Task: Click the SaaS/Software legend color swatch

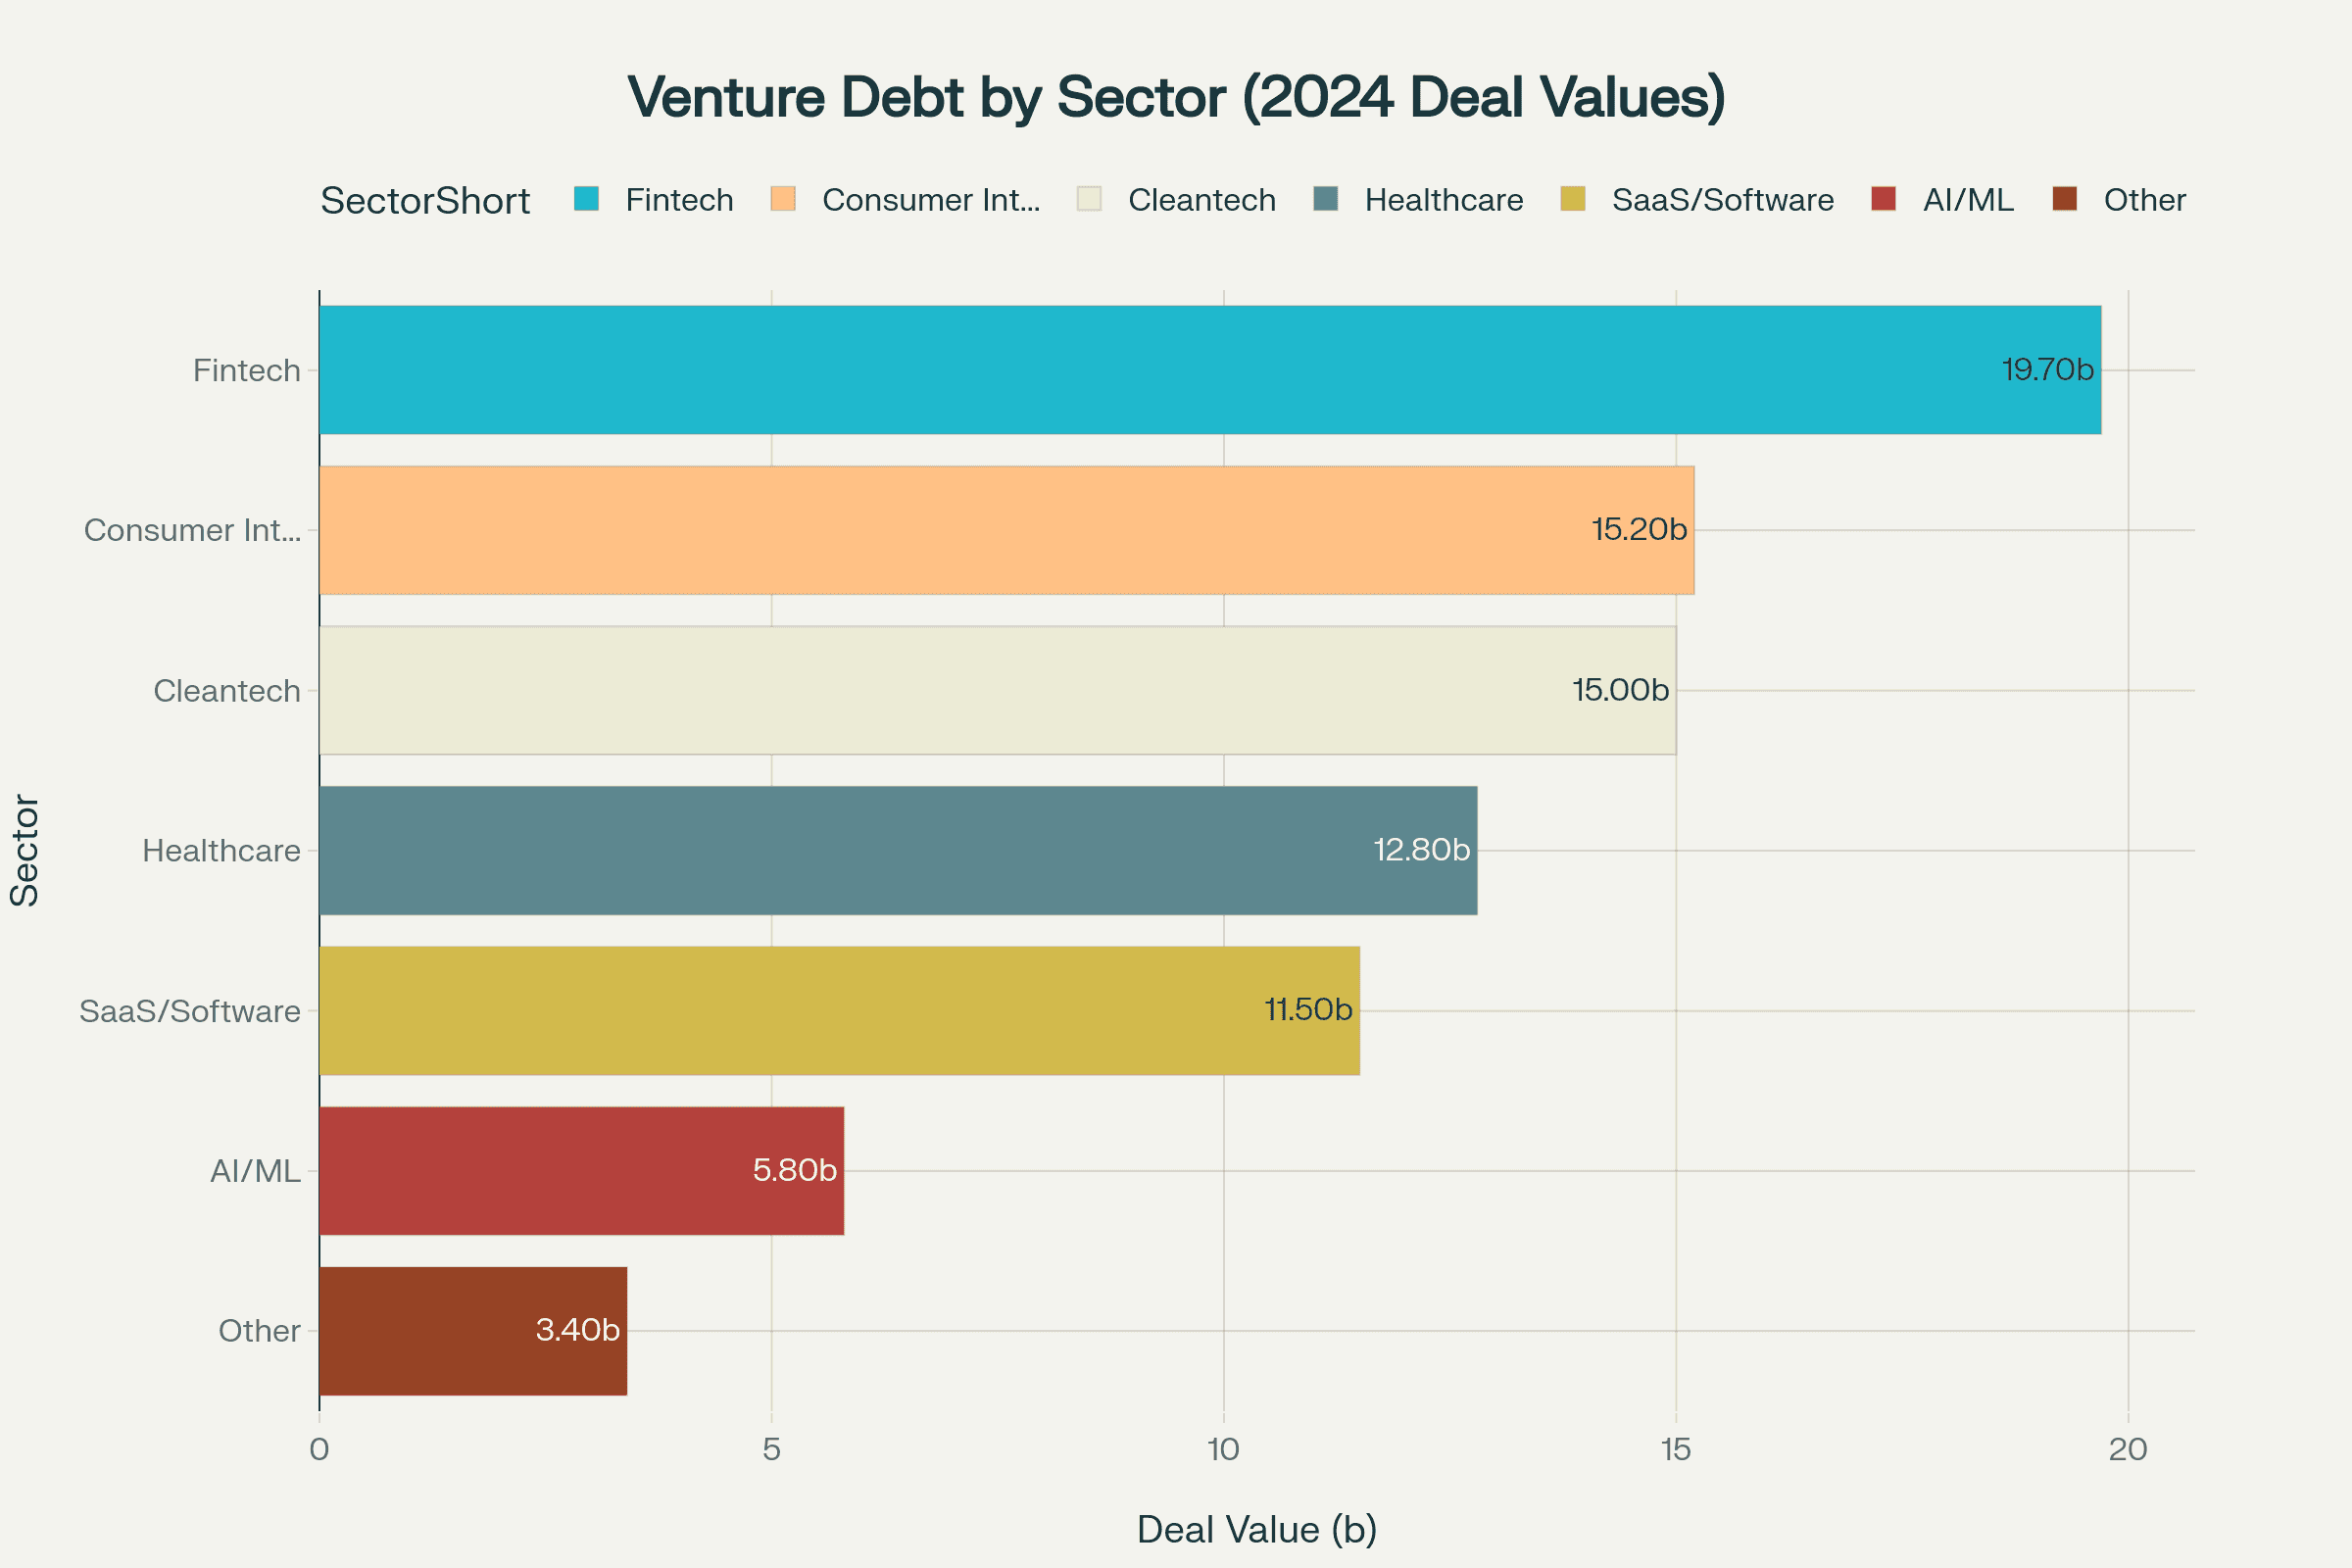Action: point(1573,199)
